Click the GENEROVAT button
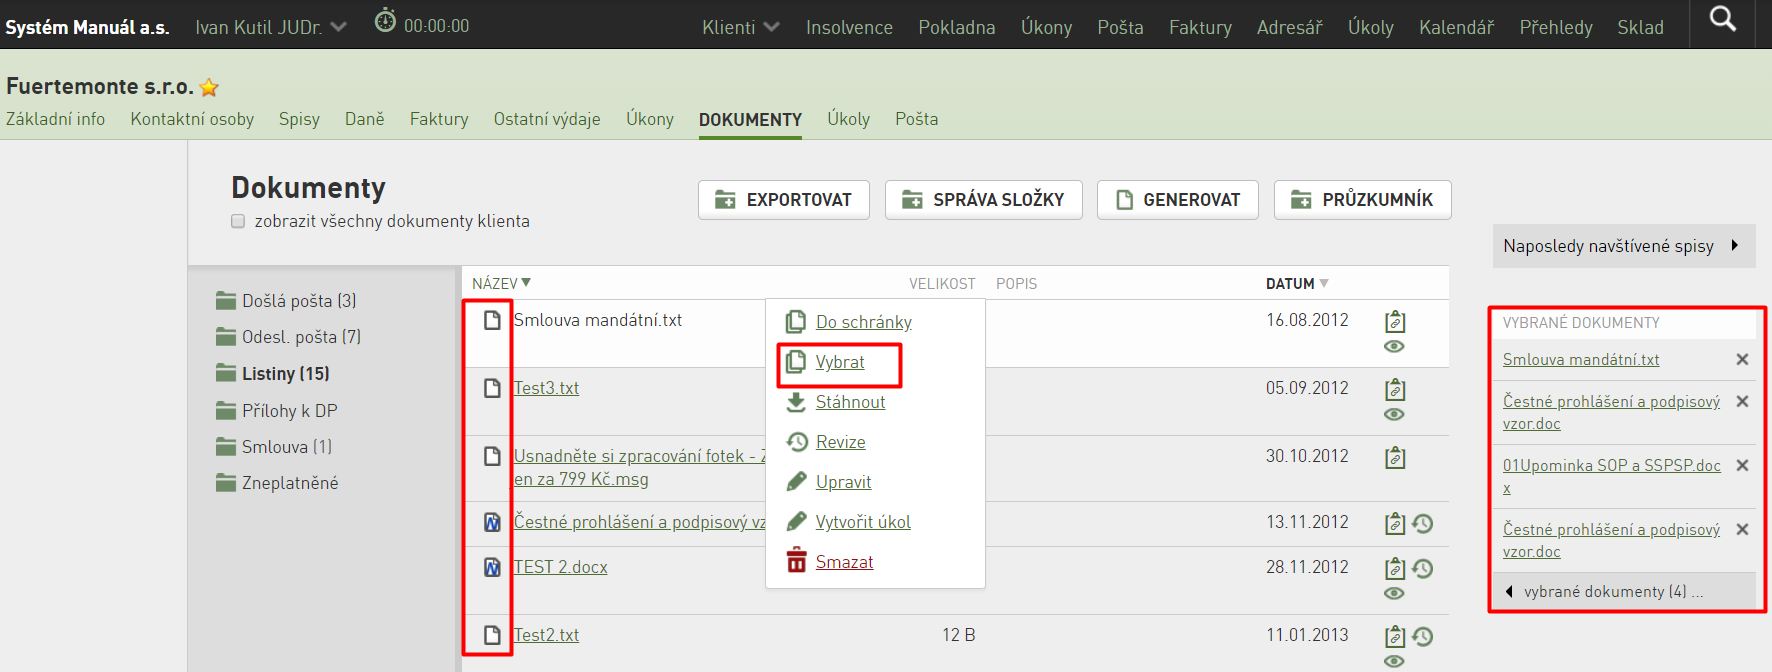The width and height of the screenshot is (1772, 672). 1178,200
